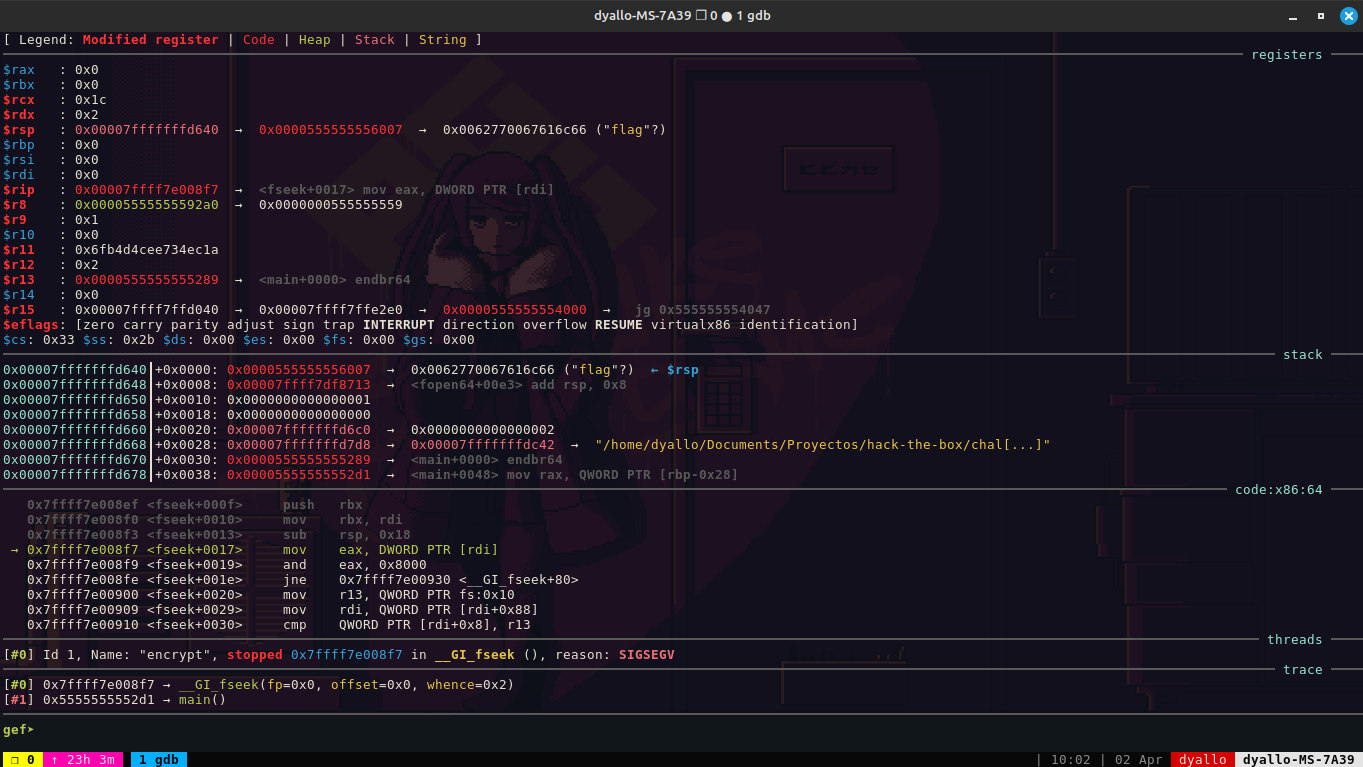The image size is (1363, 767).
Task: Click the '← $rsp' marker in the stack
Action: (674, 370)
